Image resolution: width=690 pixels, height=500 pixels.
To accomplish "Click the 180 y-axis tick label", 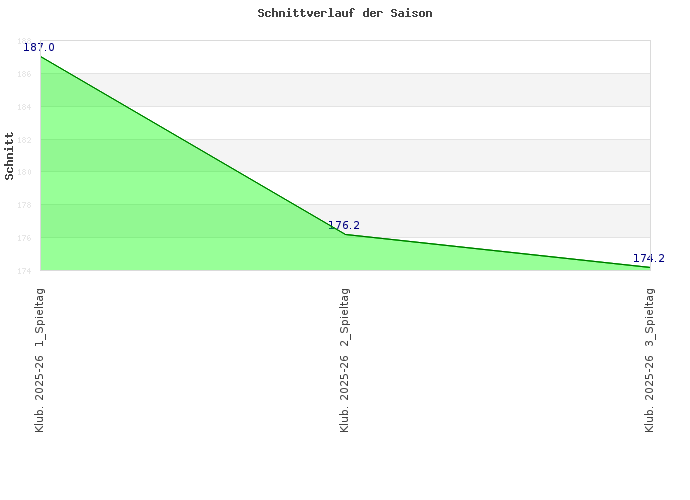I will (x=26, y=172).
